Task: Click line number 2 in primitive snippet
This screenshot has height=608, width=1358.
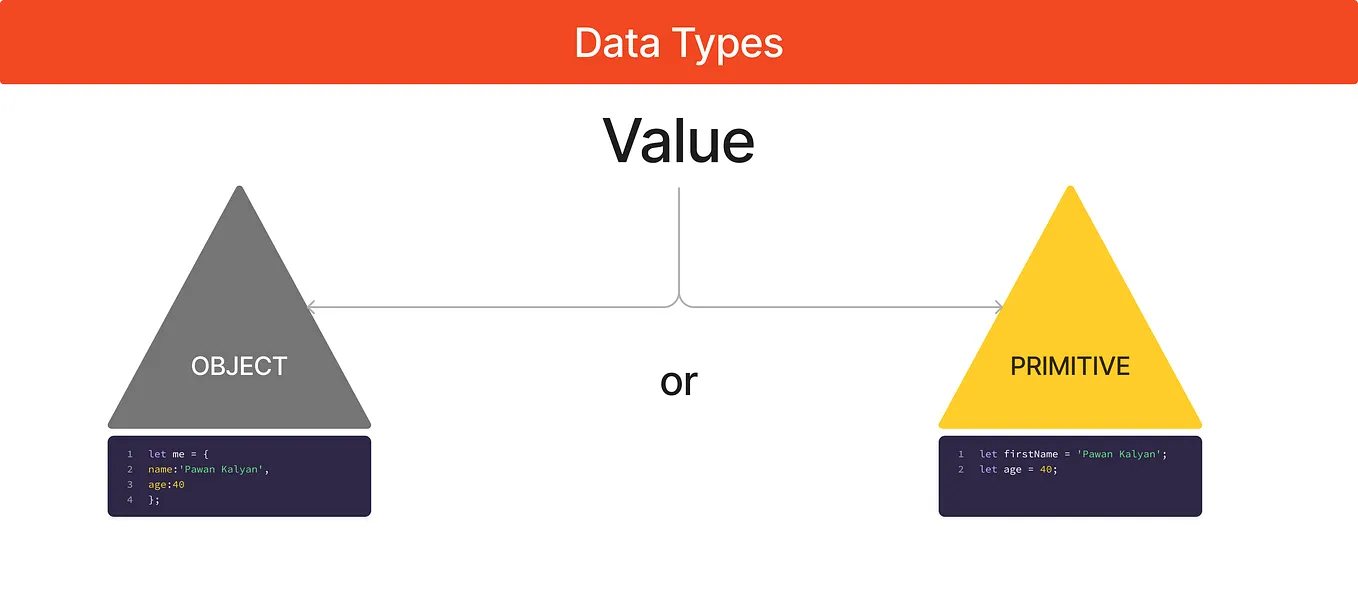Action: [x=961, y=469]
